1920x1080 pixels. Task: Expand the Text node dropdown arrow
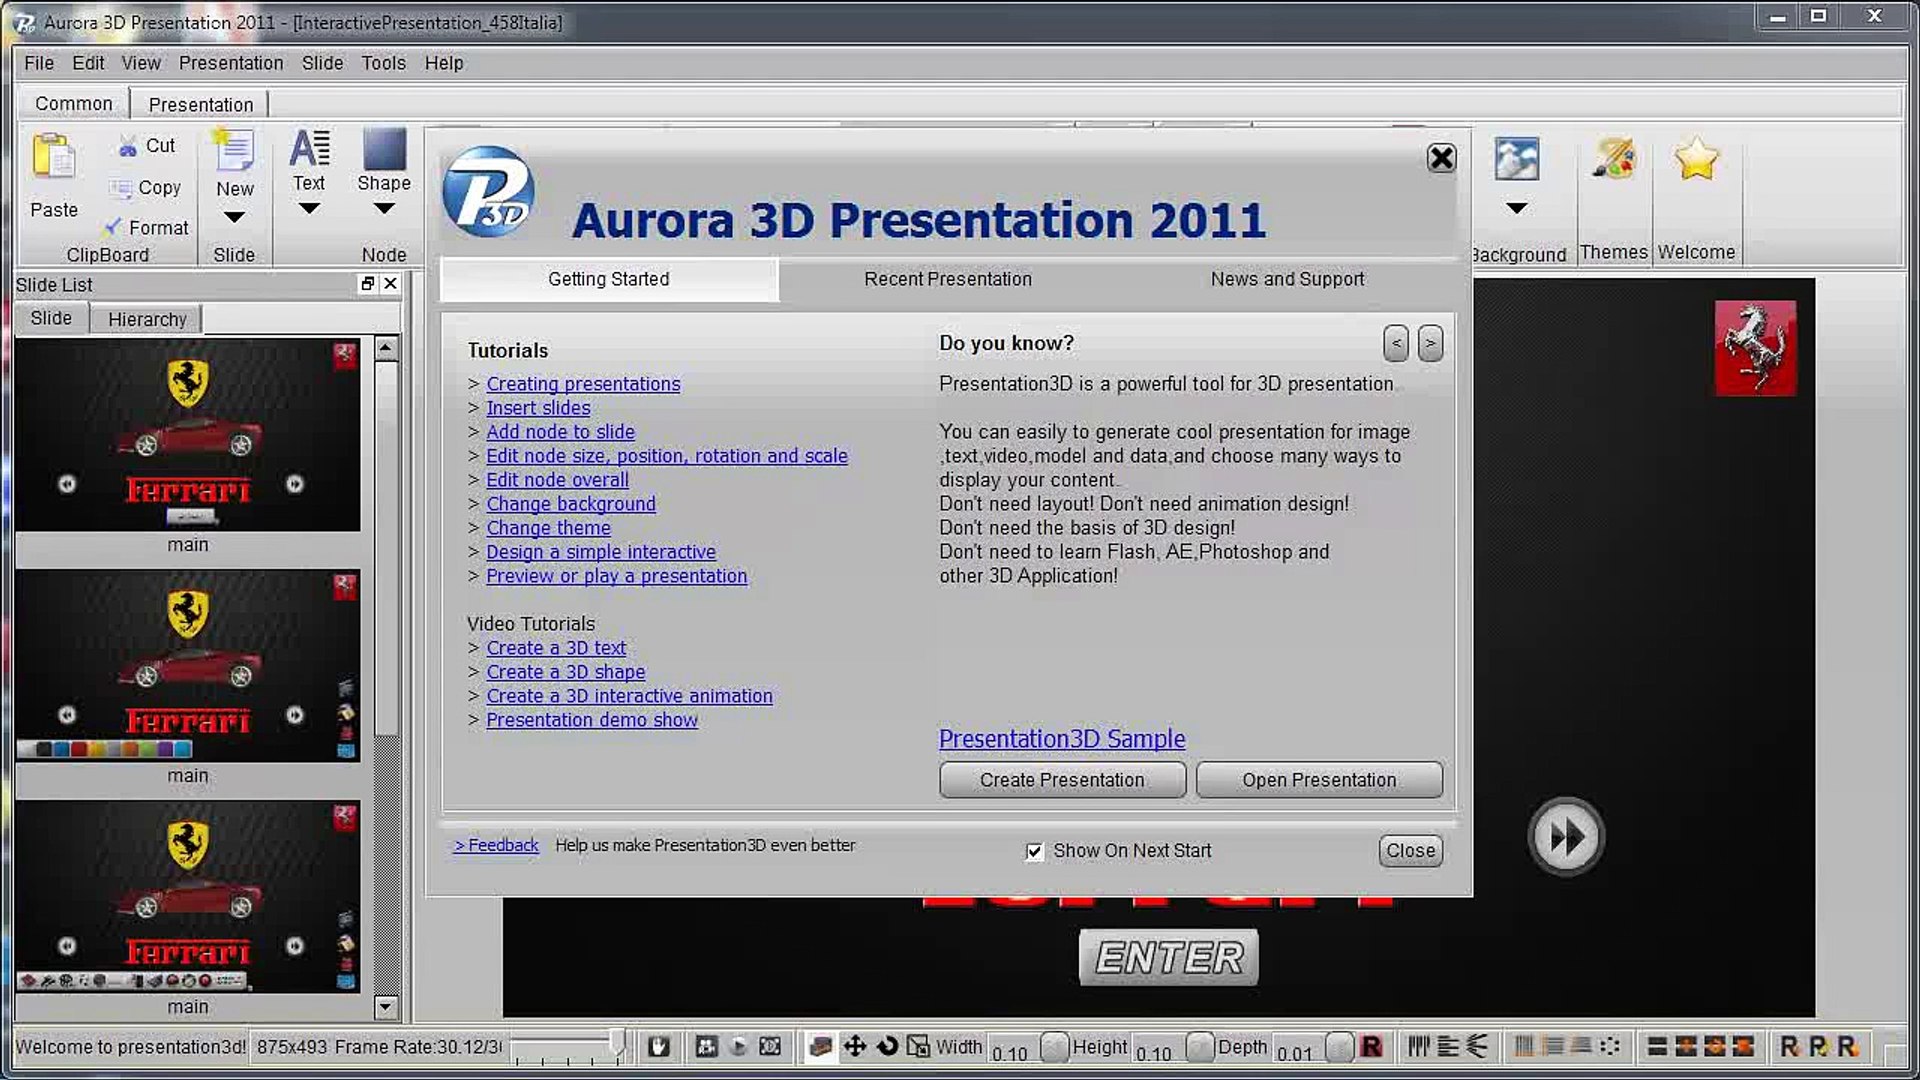(309, 209)
